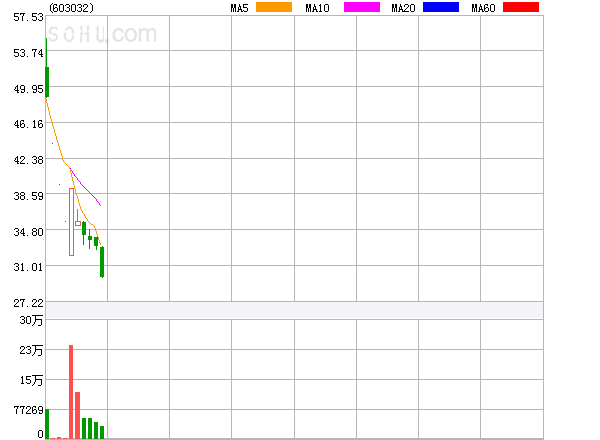Click the MA20 legend label
This screenshot has height=440, width=600.
point(403,8)
